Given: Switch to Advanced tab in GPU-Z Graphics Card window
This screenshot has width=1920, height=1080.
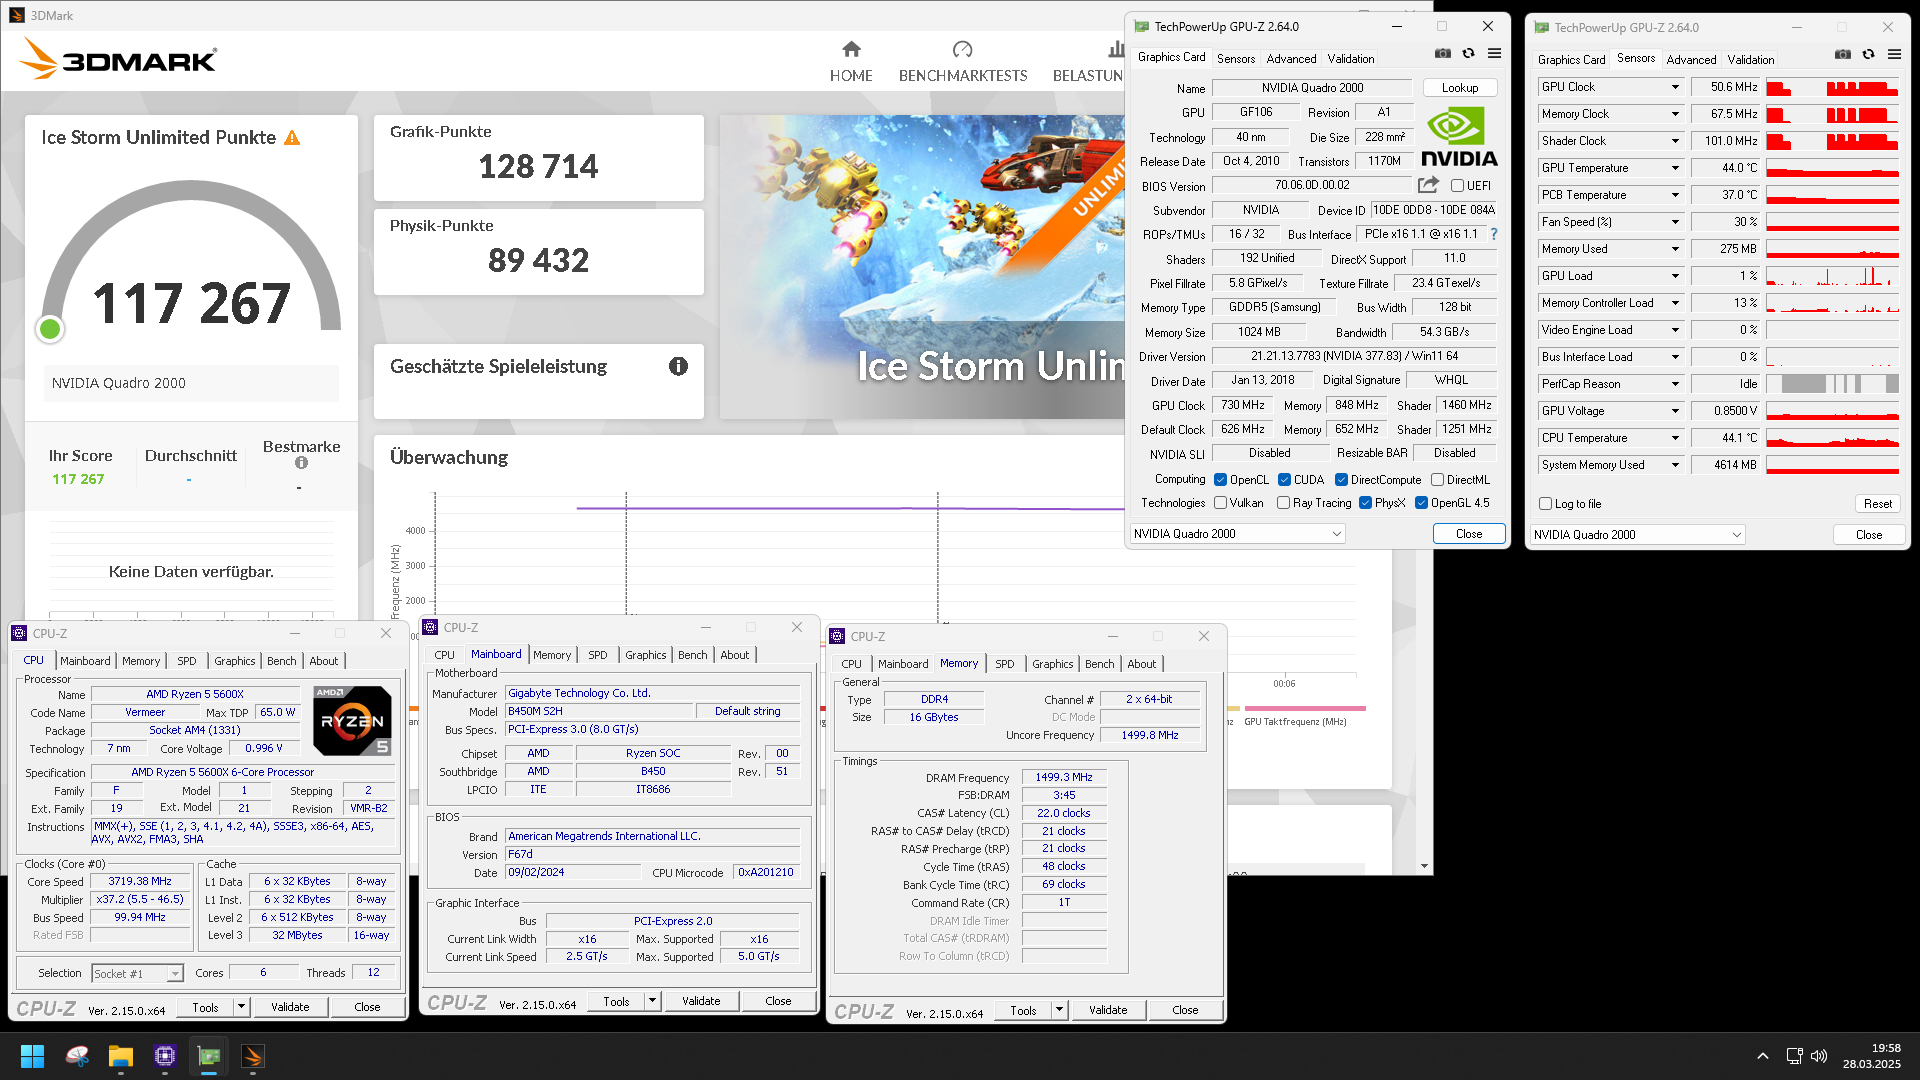Looking at the screenshot, I should point(1291,59).
